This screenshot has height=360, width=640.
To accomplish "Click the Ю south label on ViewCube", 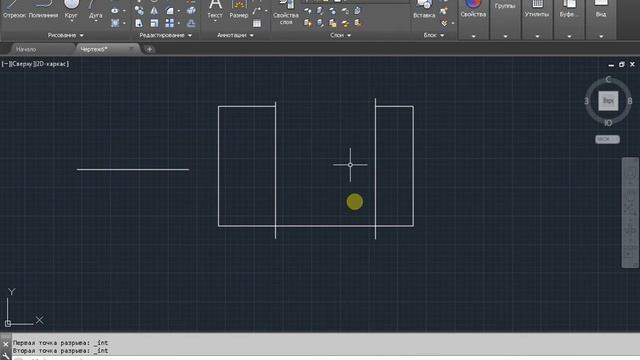I will (608, 123).
